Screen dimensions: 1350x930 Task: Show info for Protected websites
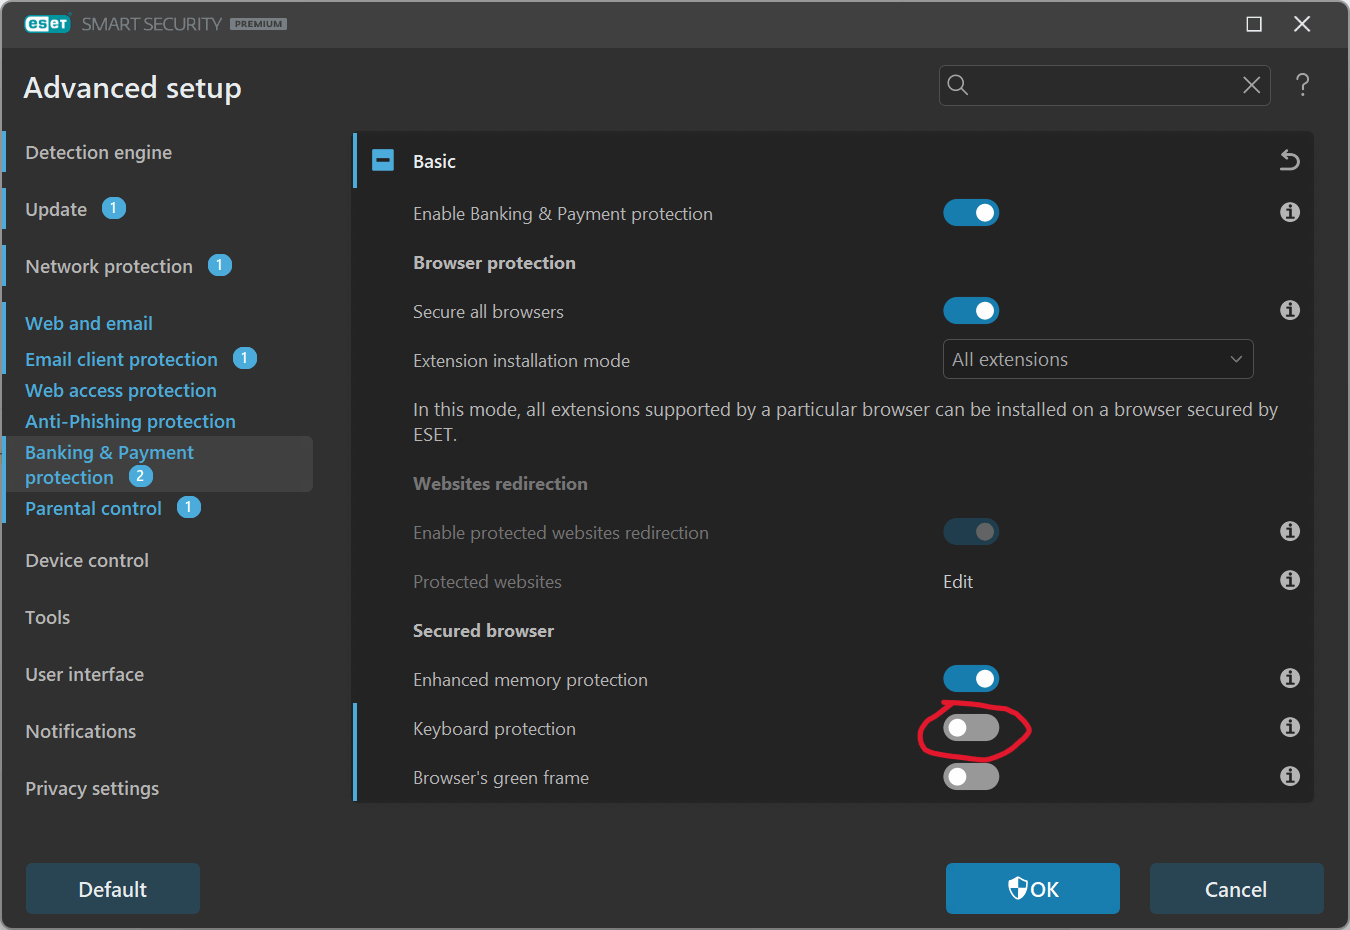coord(1290,580)
